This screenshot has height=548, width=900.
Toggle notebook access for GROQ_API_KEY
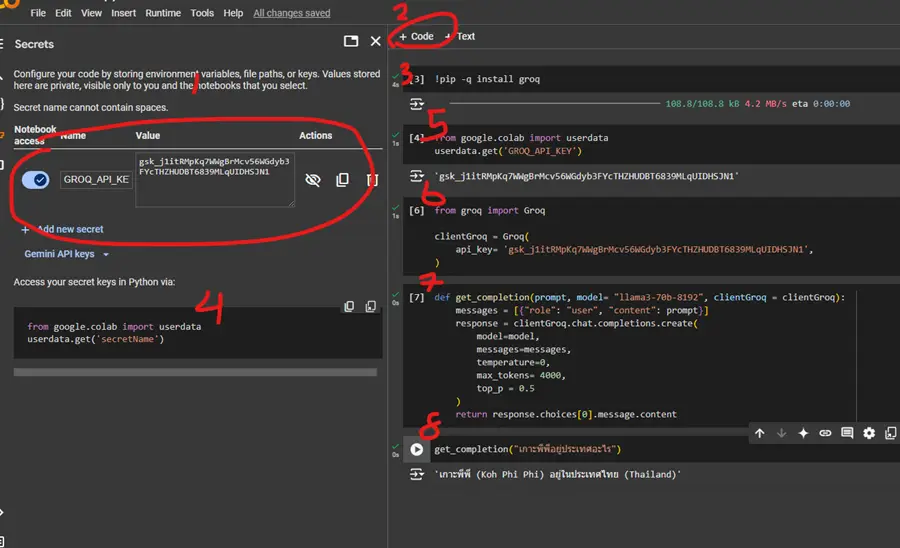click(x=35, y=180)
